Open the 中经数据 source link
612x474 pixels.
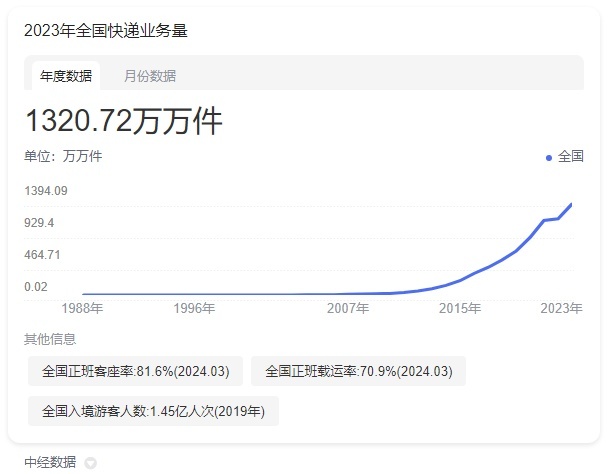point(50,462)
